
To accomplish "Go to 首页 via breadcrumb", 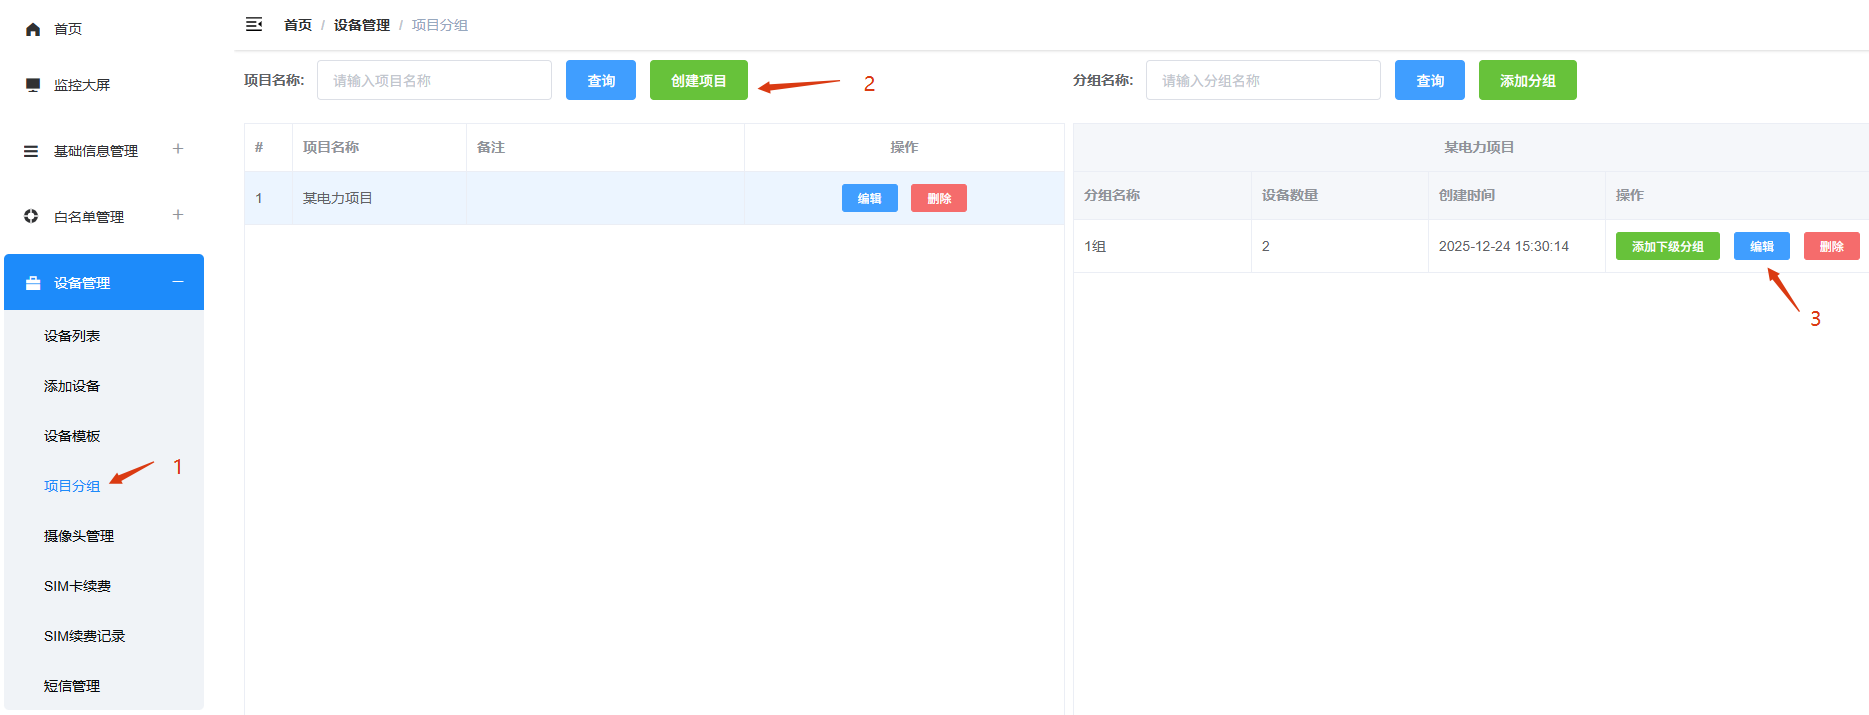I will click(298, 25).
